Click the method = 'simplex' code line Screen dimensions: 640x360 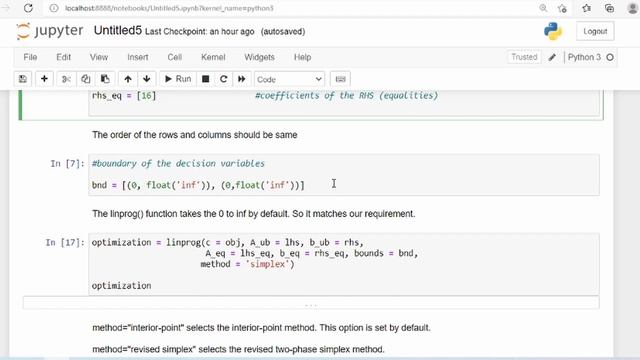[247, 264]
